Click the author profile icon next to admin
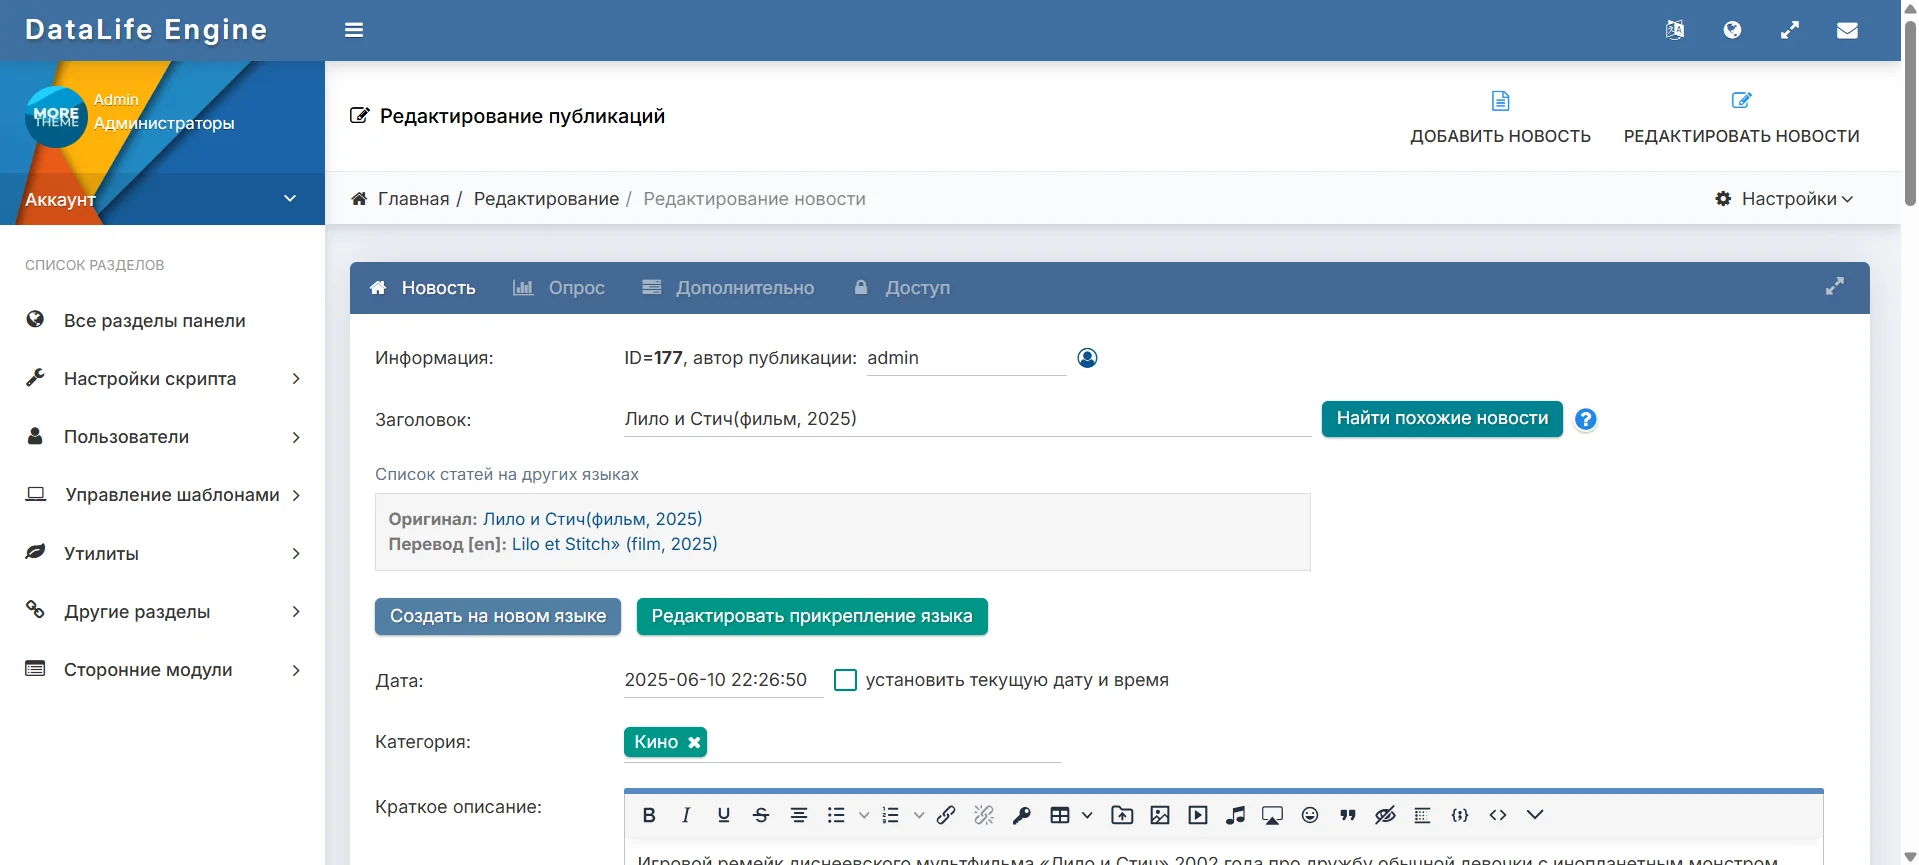This screenshot has height=865, width=1919. pos(1087,358)
